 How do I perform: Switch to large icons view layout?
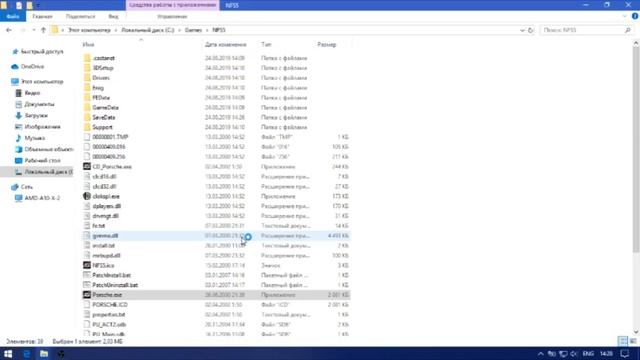tap(633, 341)
